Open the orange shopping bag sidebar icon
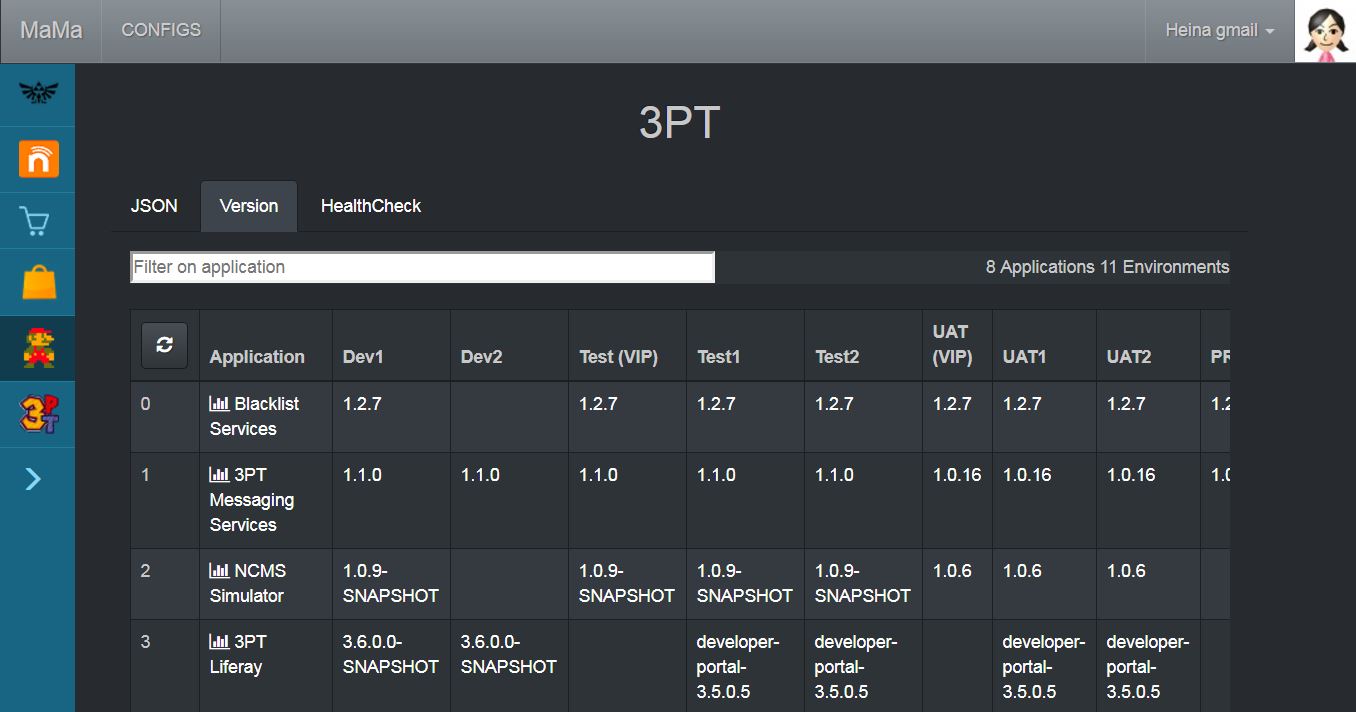The image size is (1356, 712). [x=37, y=282]
